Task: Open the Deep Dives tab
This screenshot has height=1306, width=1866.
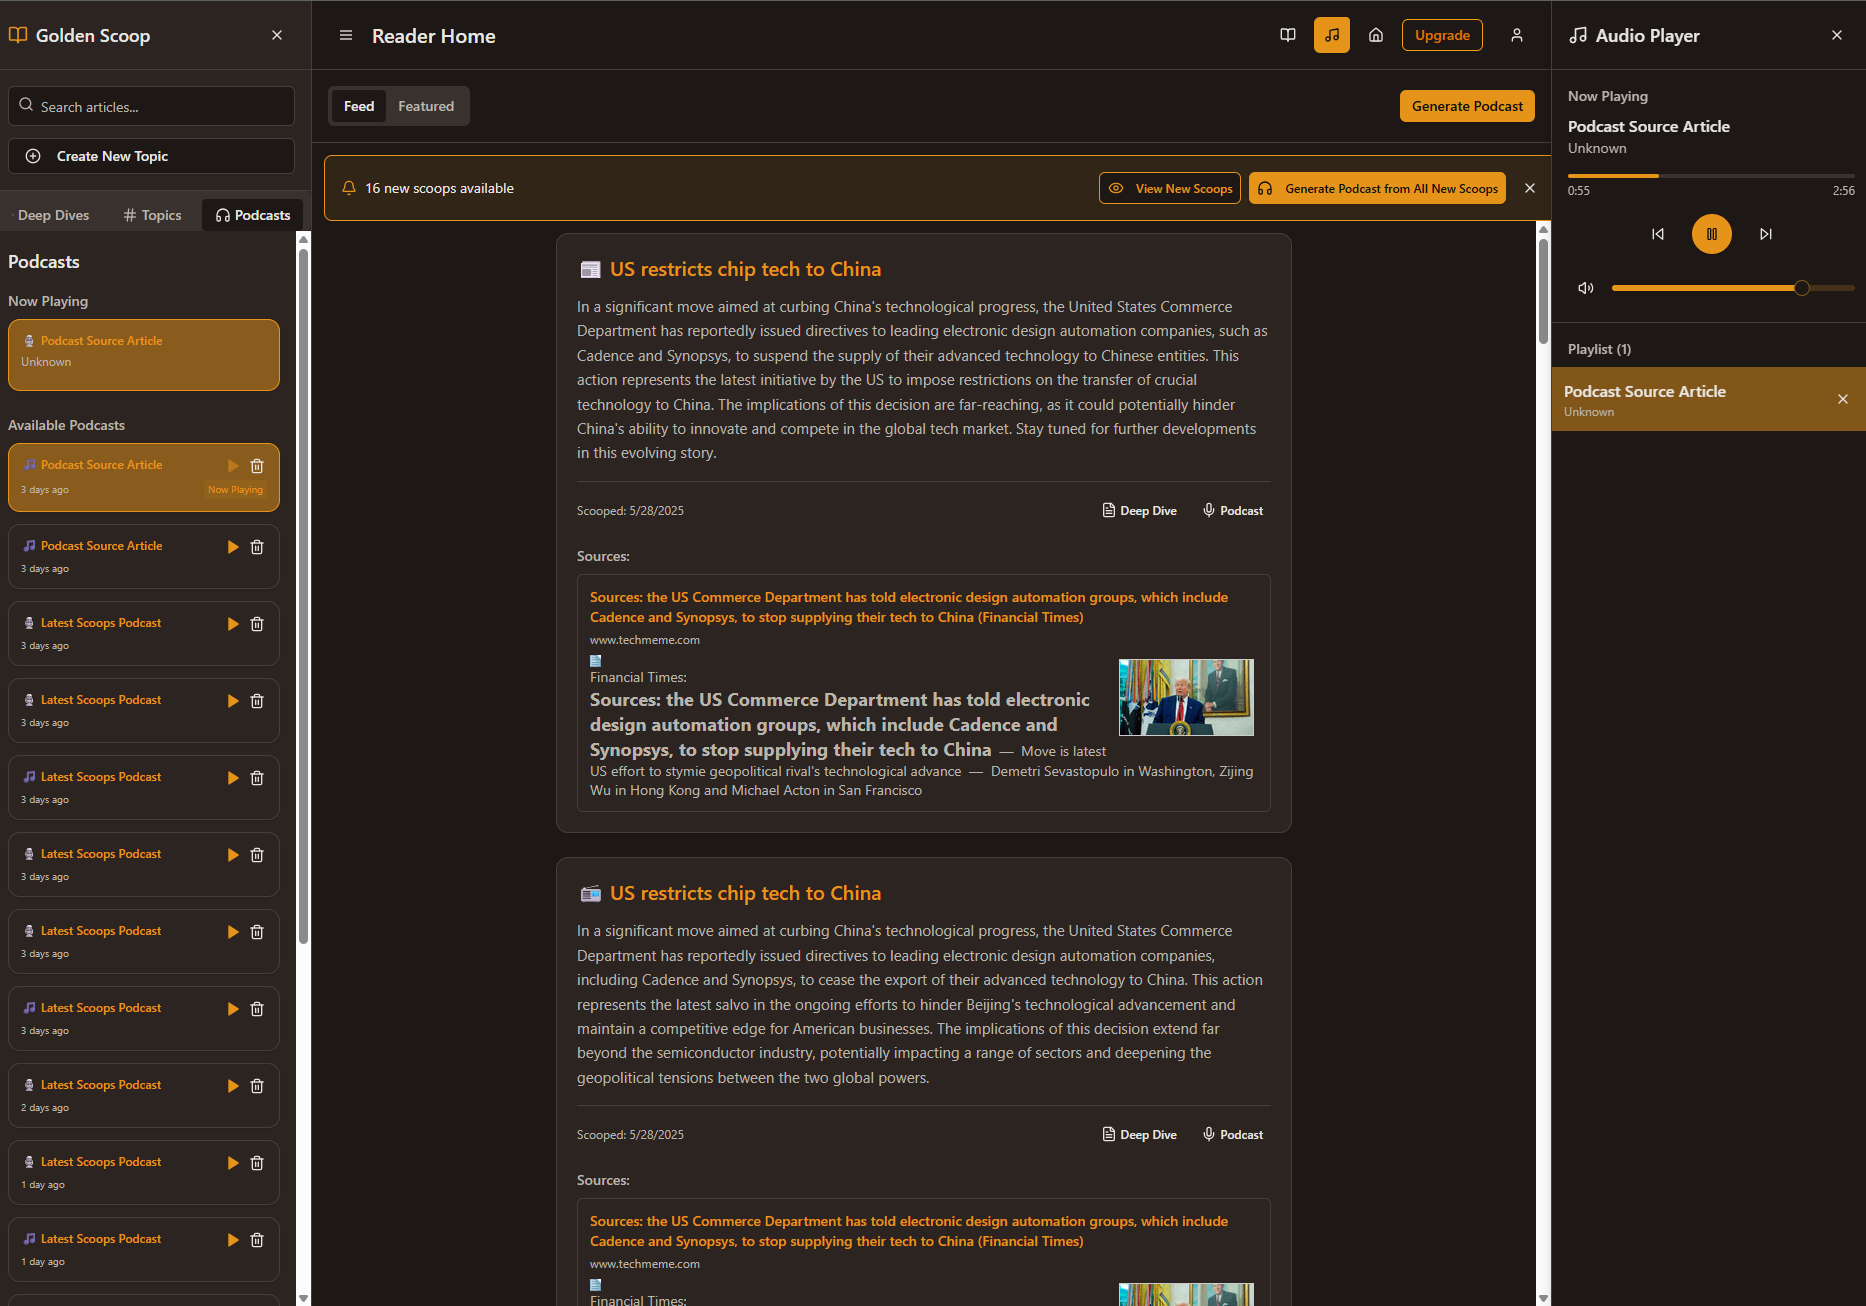Action: click(53, 215)
